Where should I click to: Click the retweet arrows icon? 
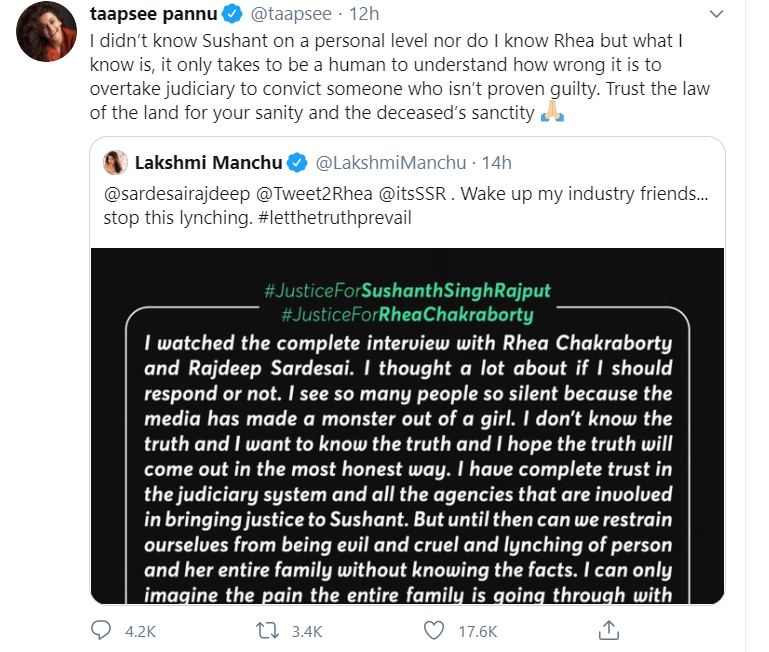pyautogui.click(x=267, y=631)
